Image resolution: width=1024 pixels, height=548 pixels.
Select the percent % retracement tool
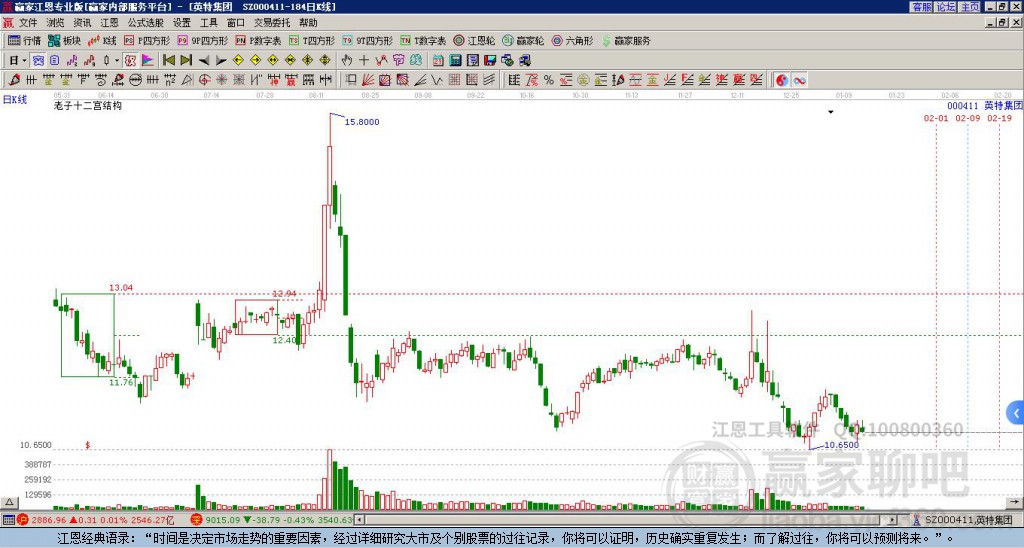point(549,80)
